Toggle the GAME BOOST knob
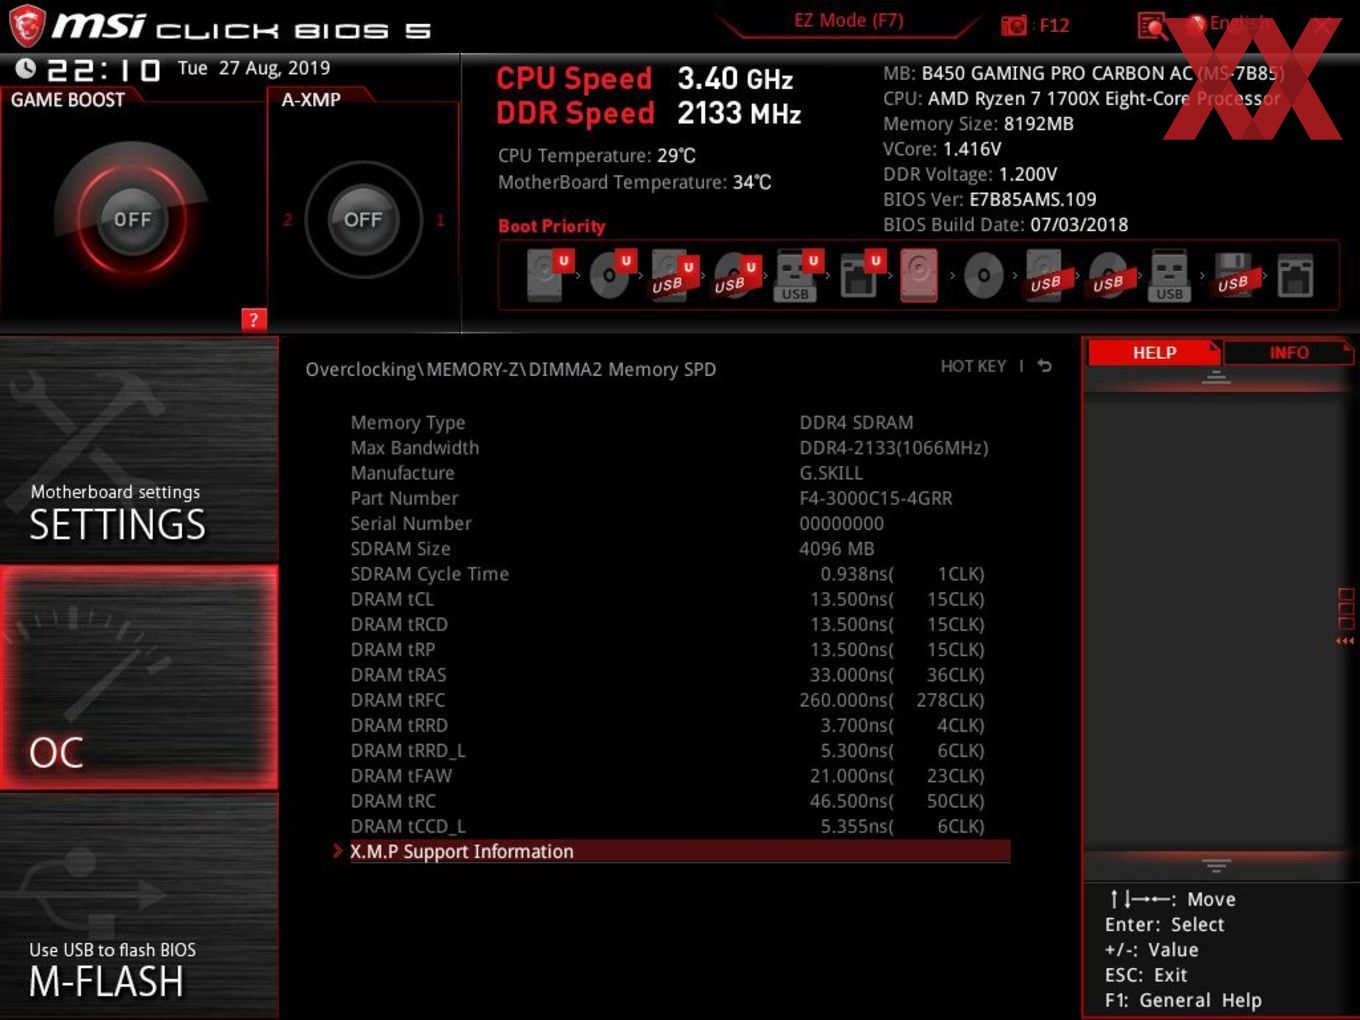 click(x=132, y=219)
